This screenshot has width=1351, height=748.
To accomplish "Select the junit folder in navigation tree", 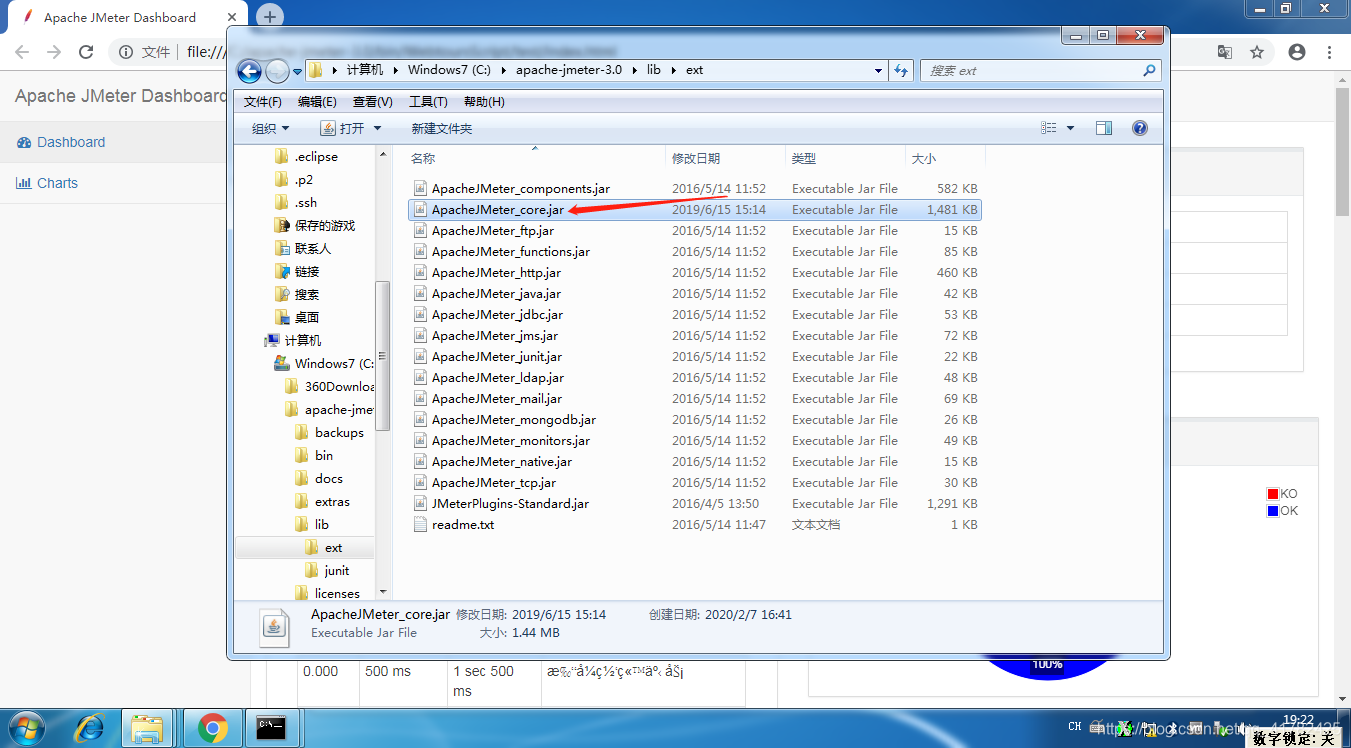I will (x=337, y=570).
